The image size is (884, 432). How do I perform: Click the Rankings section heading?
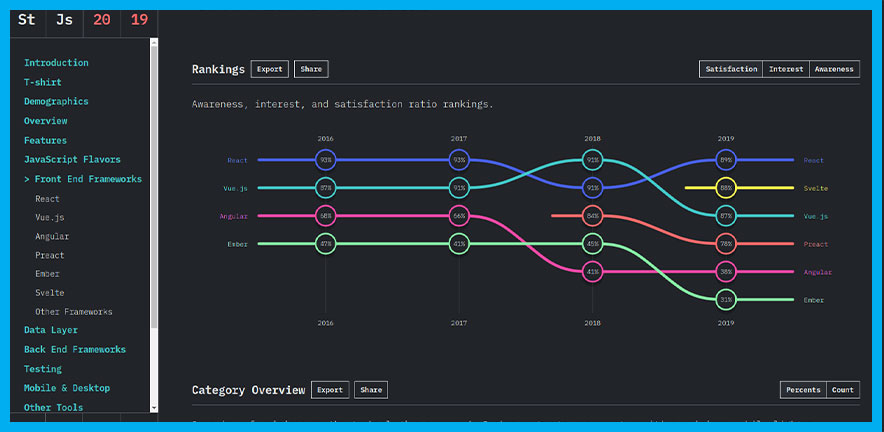coord(218,69)
